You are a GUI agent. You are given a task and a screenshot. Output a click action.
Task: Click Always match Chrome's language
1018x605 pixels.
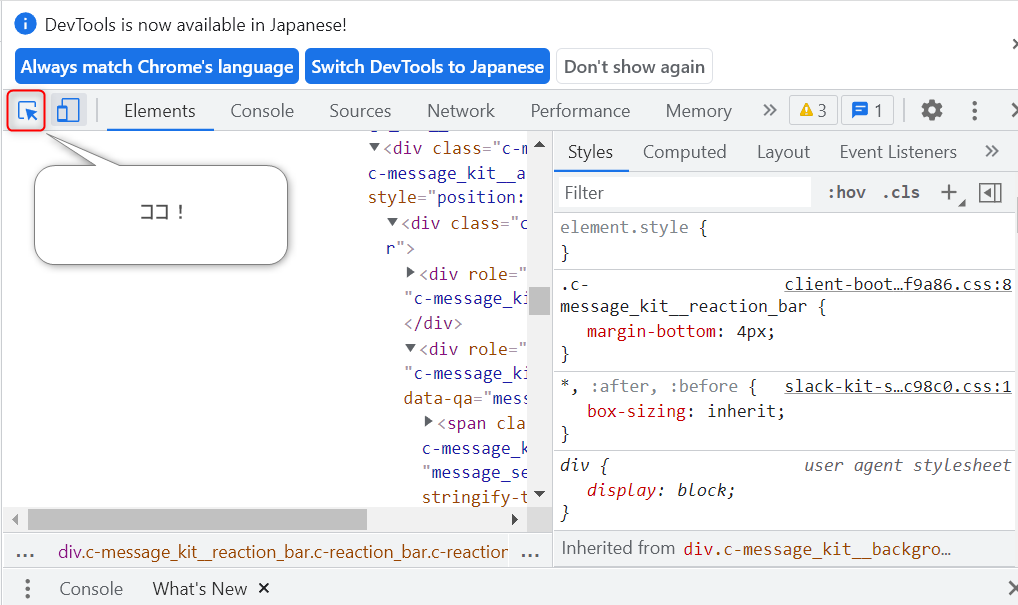click(156, 66)
